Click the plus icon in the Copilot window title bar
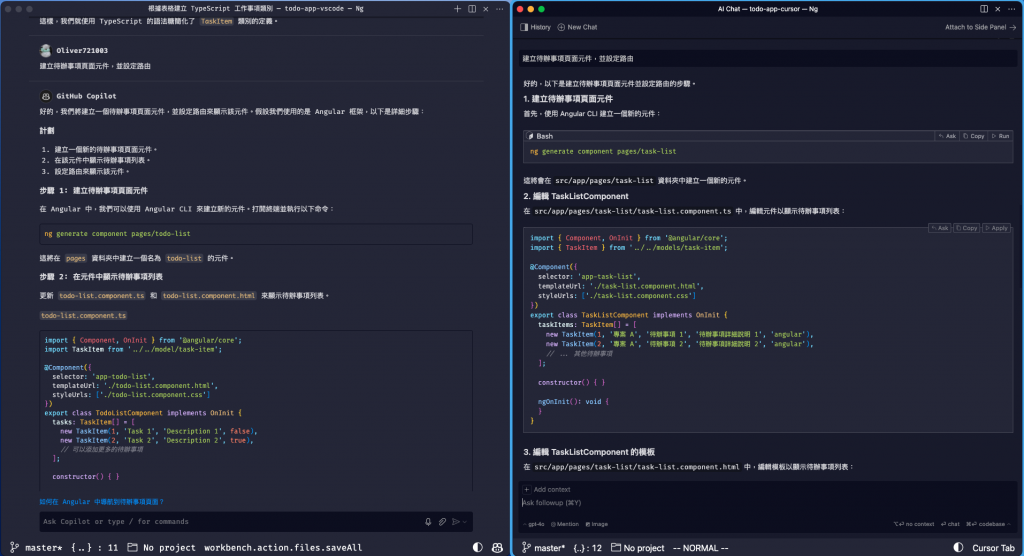This screenshot has width=1024, height=556. pos(457,9)
